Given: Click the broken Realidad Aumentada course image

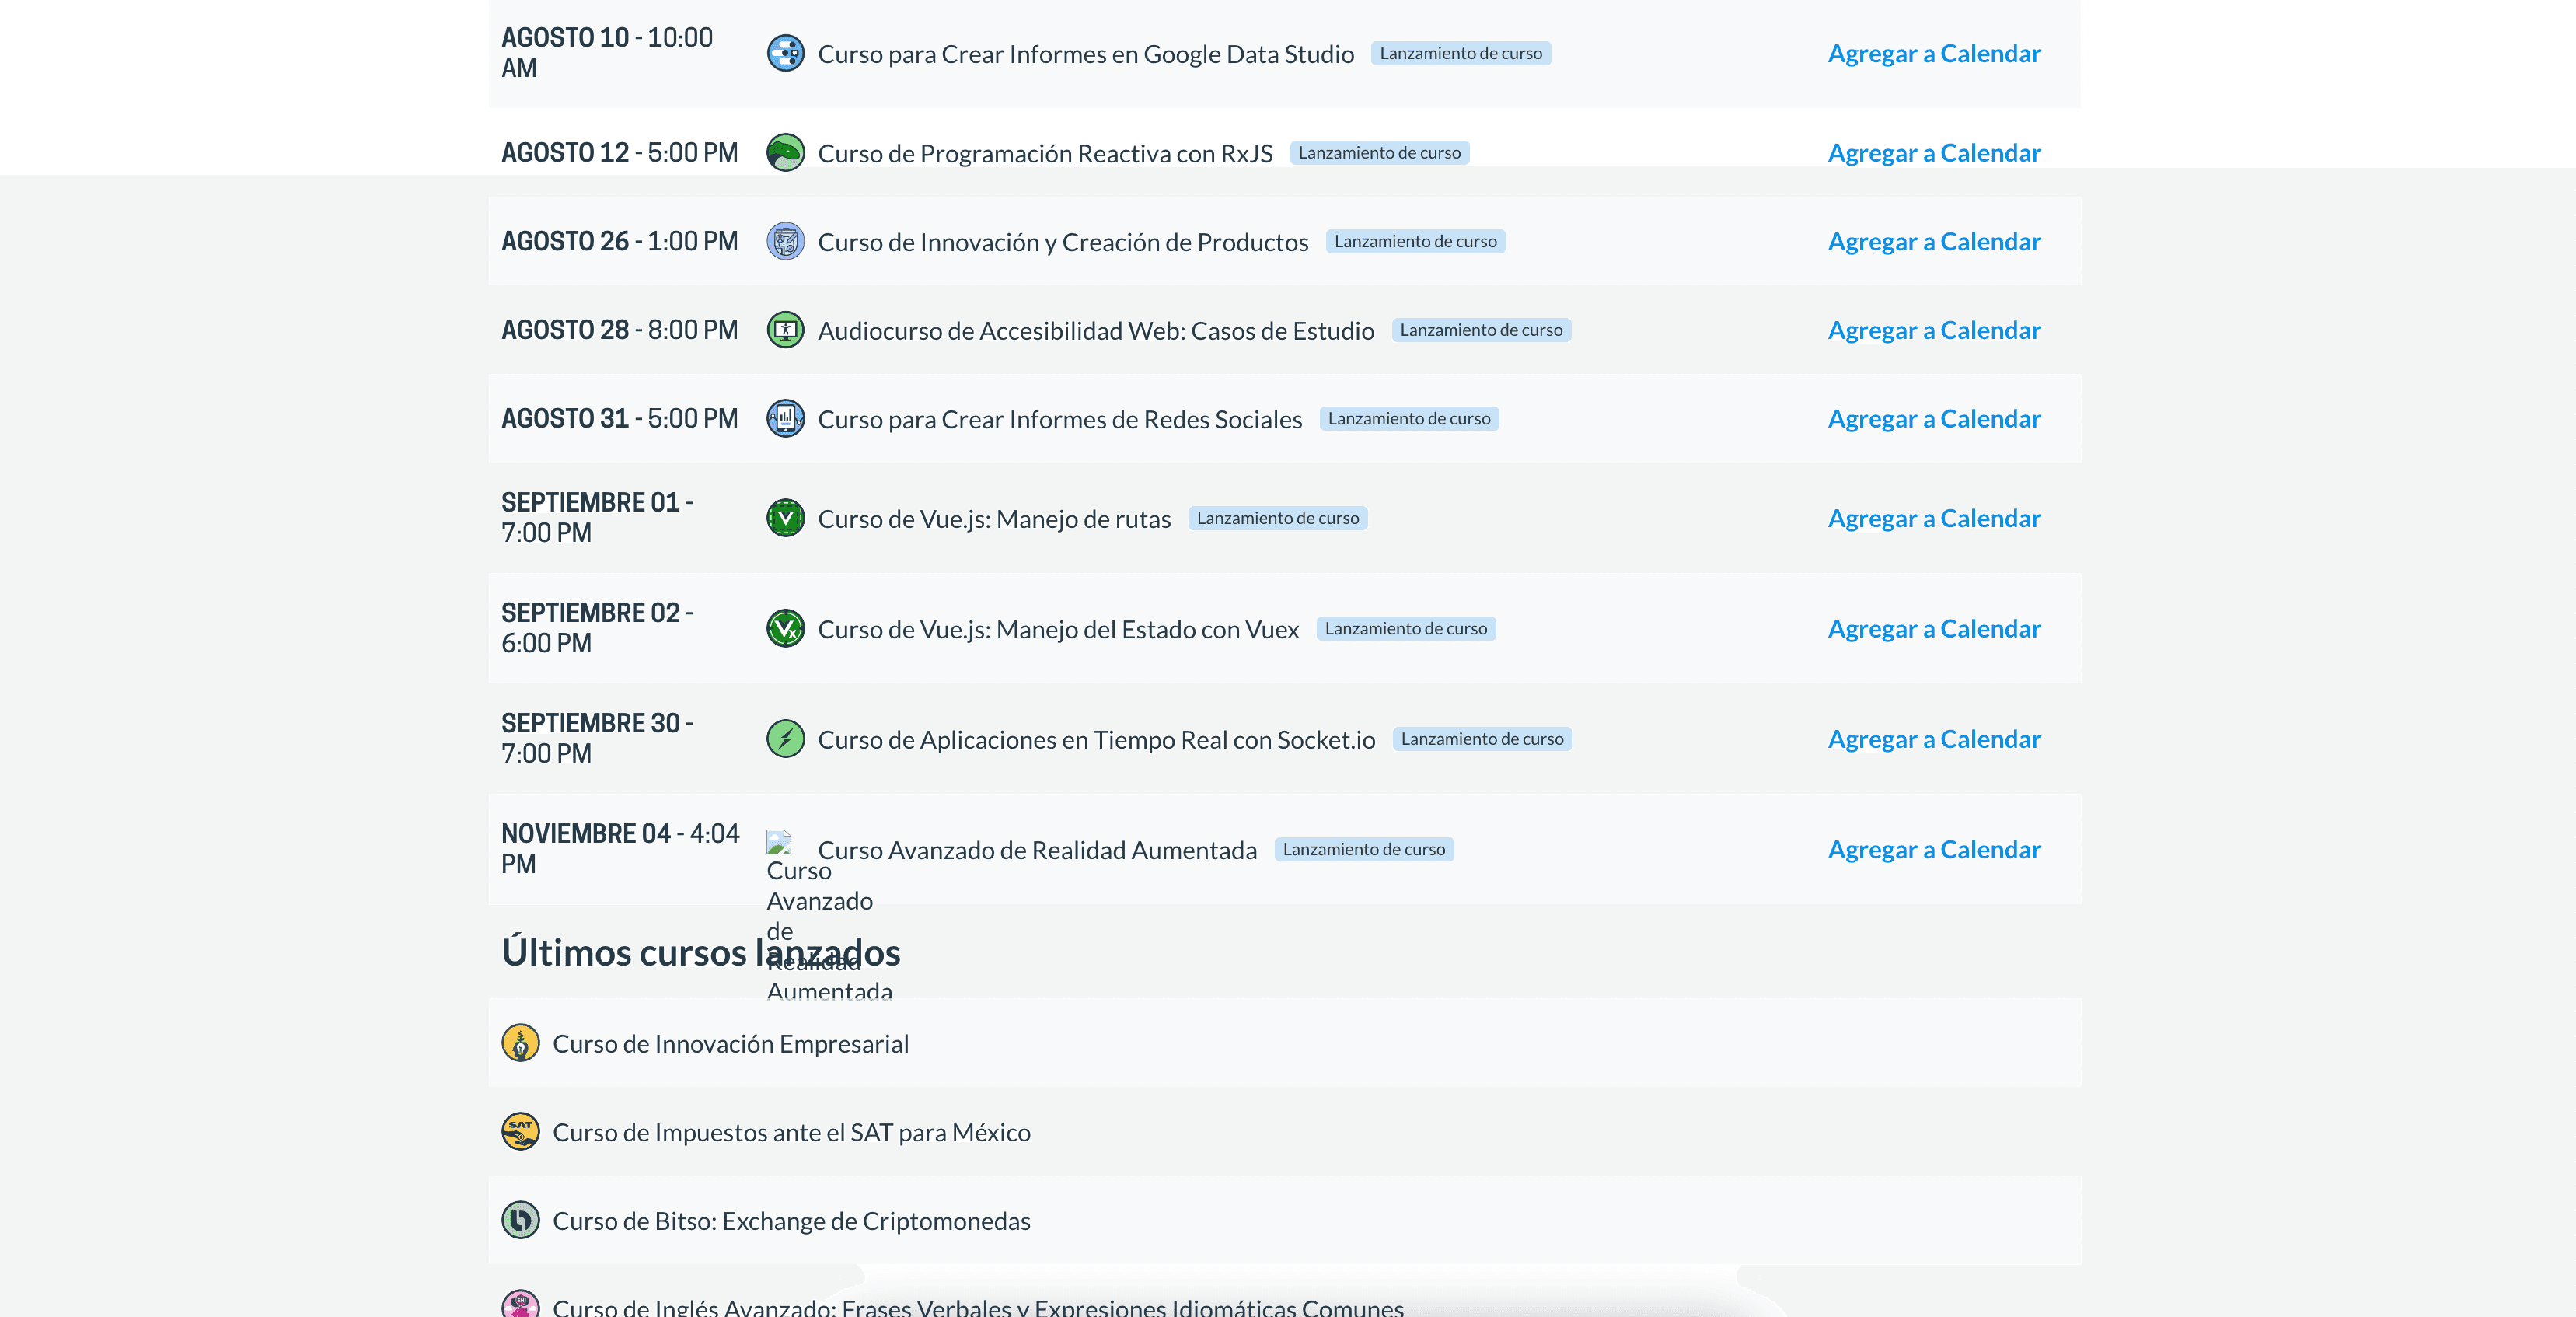Looking at the screenshot, I should click(779, 841).
